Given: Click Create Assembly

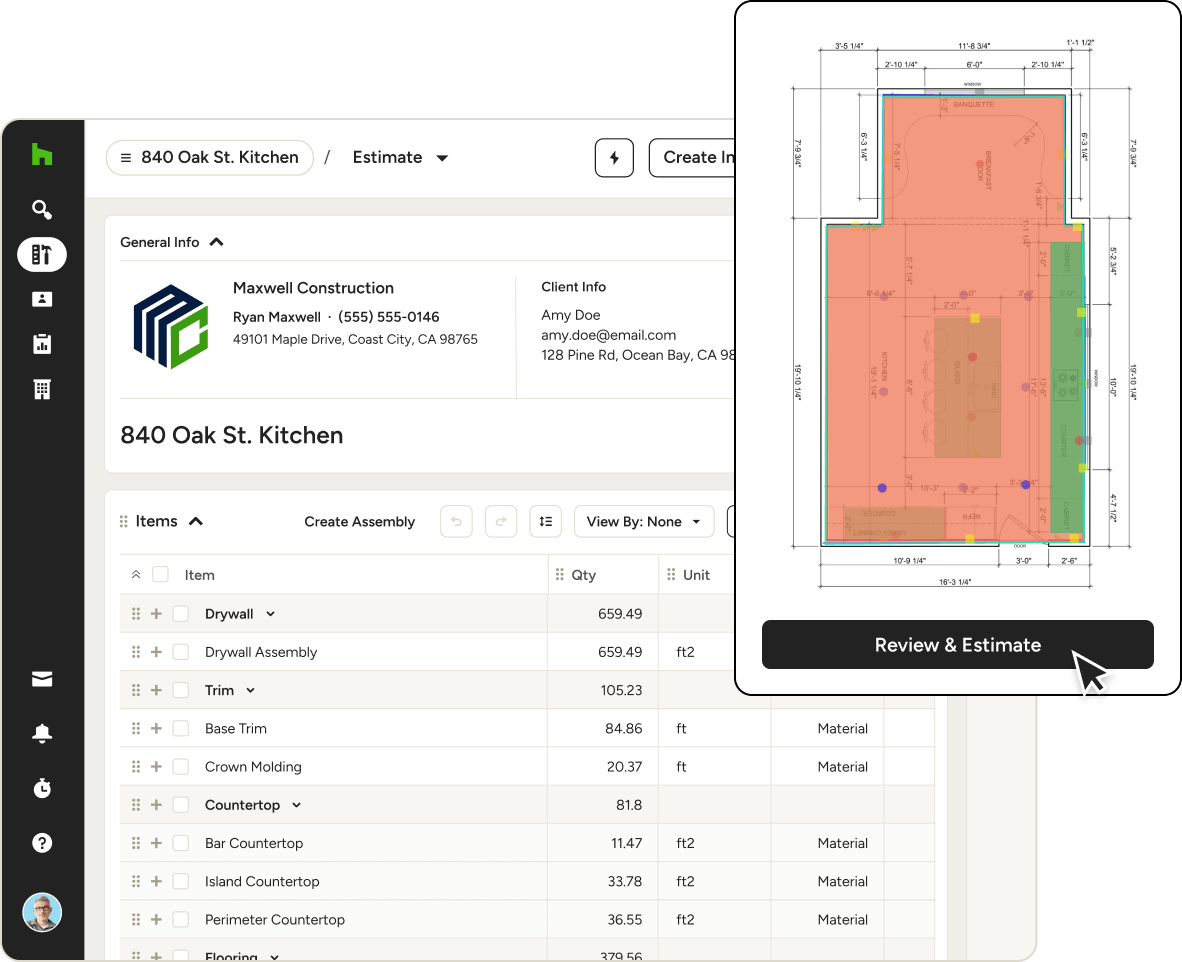Looking at the screenshot, I should 359,521.
